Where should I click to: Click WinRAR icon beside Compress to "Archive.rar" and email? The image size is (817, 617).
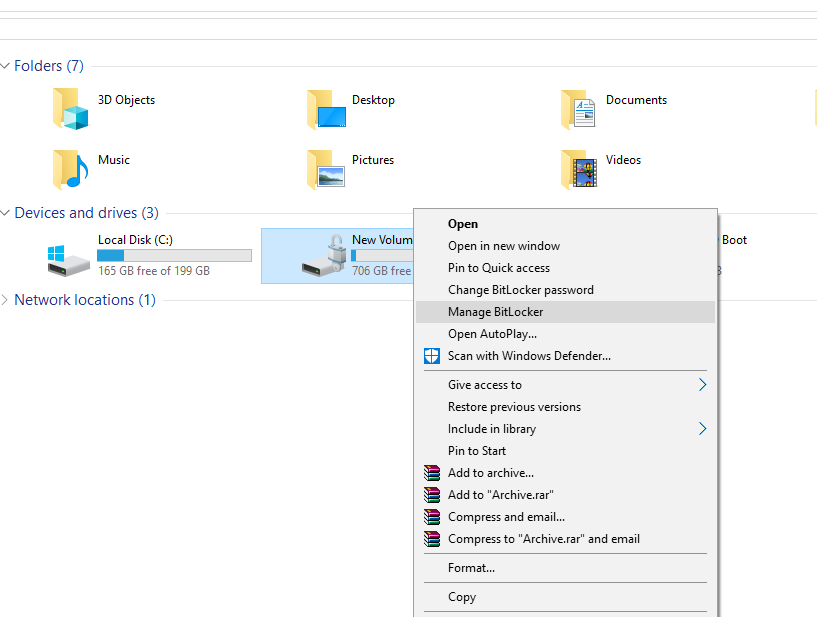[431, 539]
